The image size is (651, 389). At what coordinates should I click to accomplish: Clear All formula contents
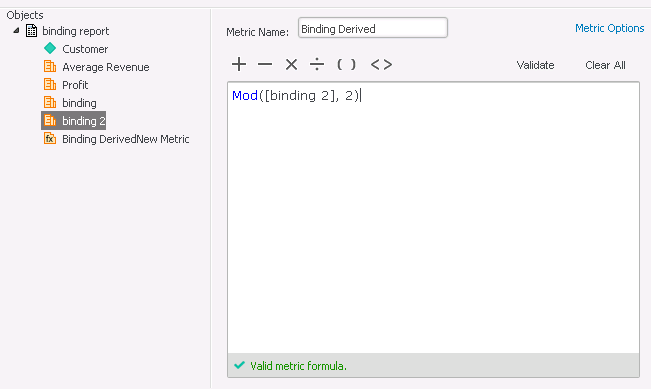pos(605,65)
